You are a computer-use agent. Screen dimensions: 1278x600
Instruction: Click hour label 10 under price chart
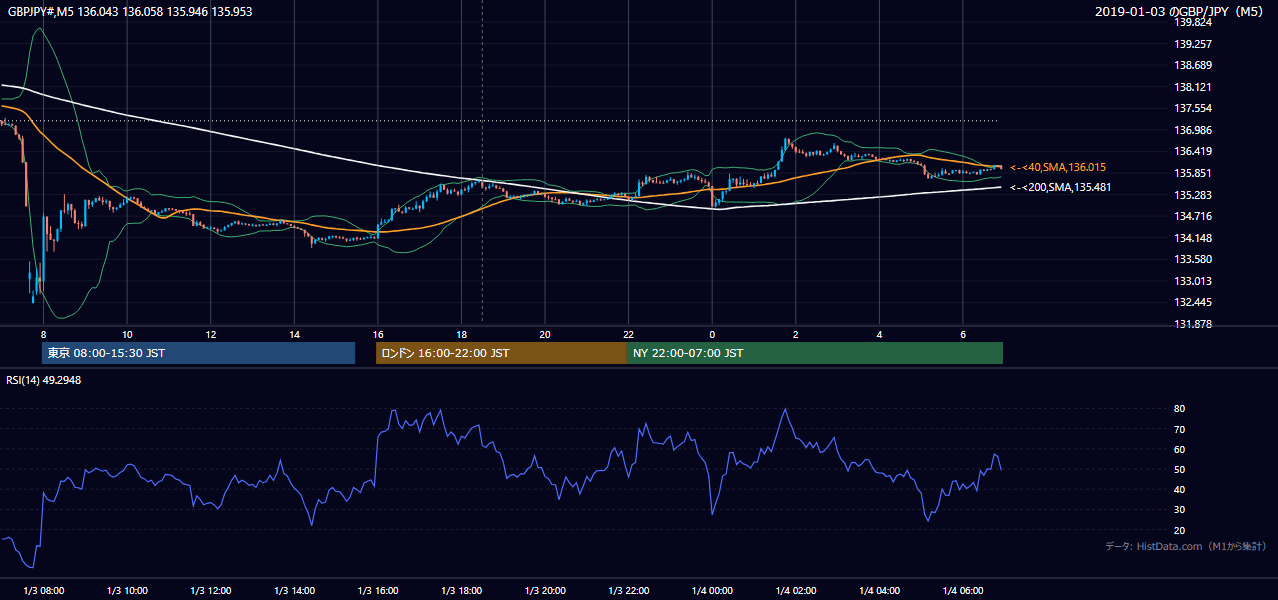coord(127,334)
